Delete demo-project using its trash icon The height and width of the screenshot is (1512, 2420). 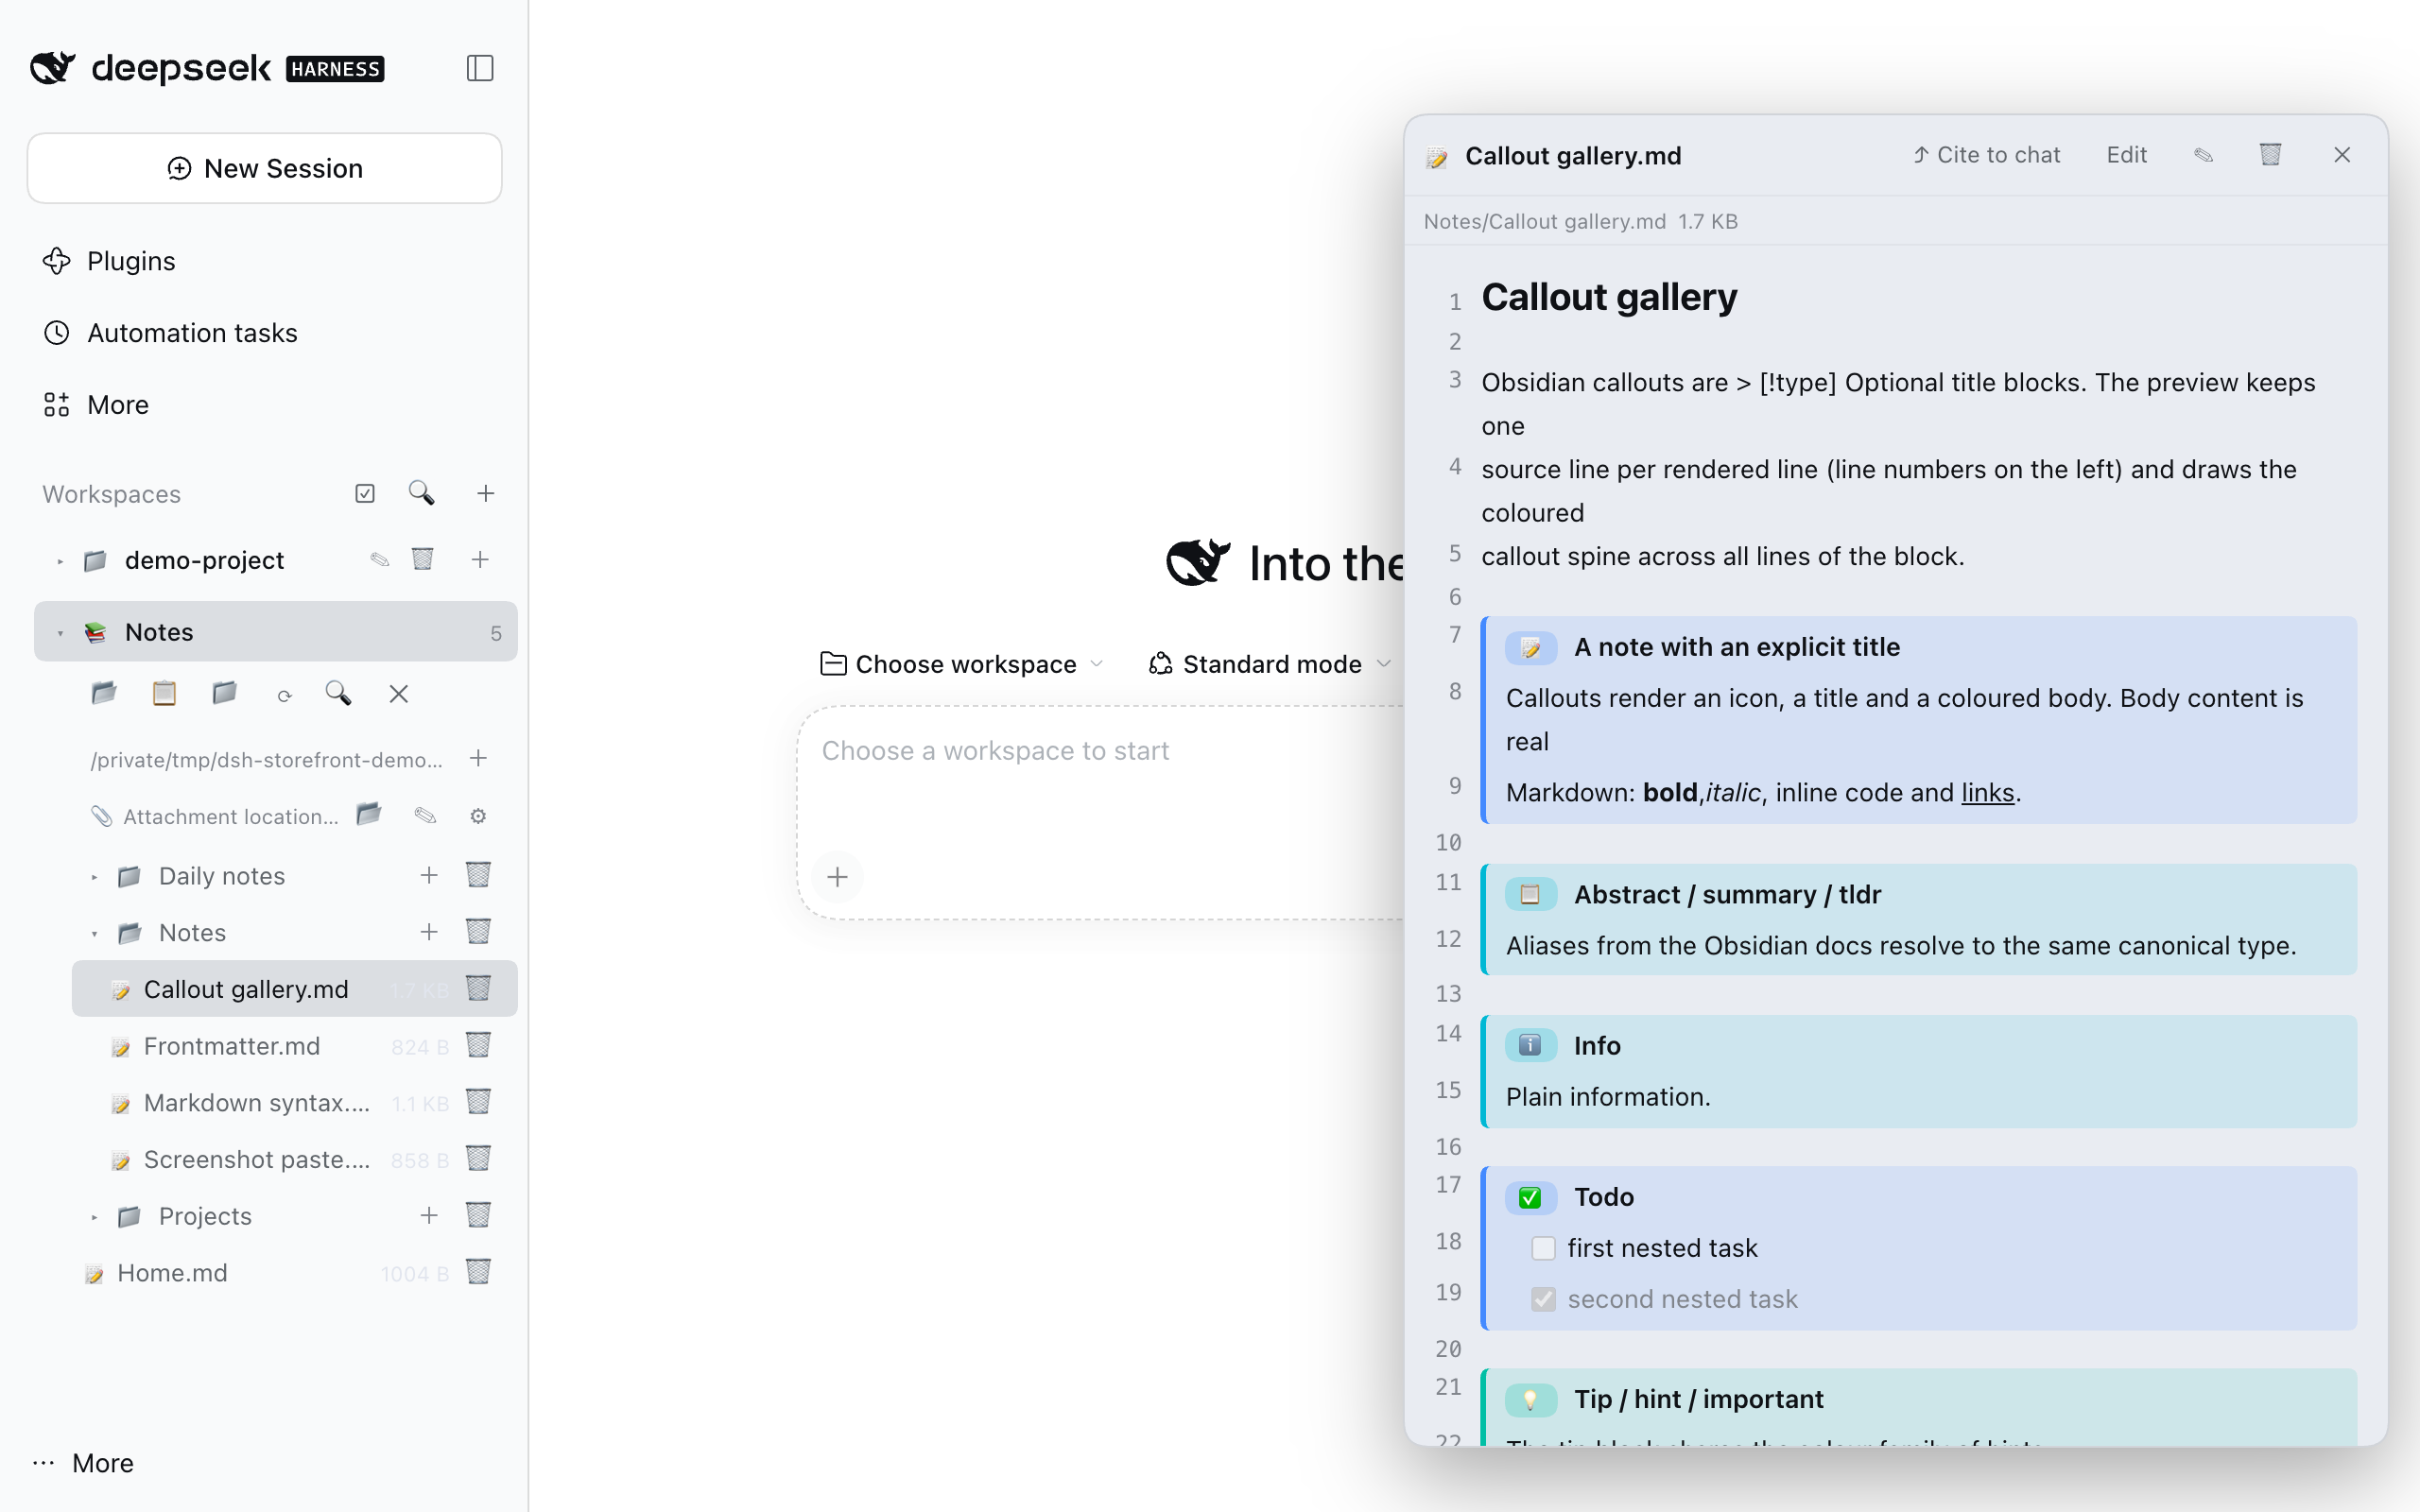pos(423,560)
